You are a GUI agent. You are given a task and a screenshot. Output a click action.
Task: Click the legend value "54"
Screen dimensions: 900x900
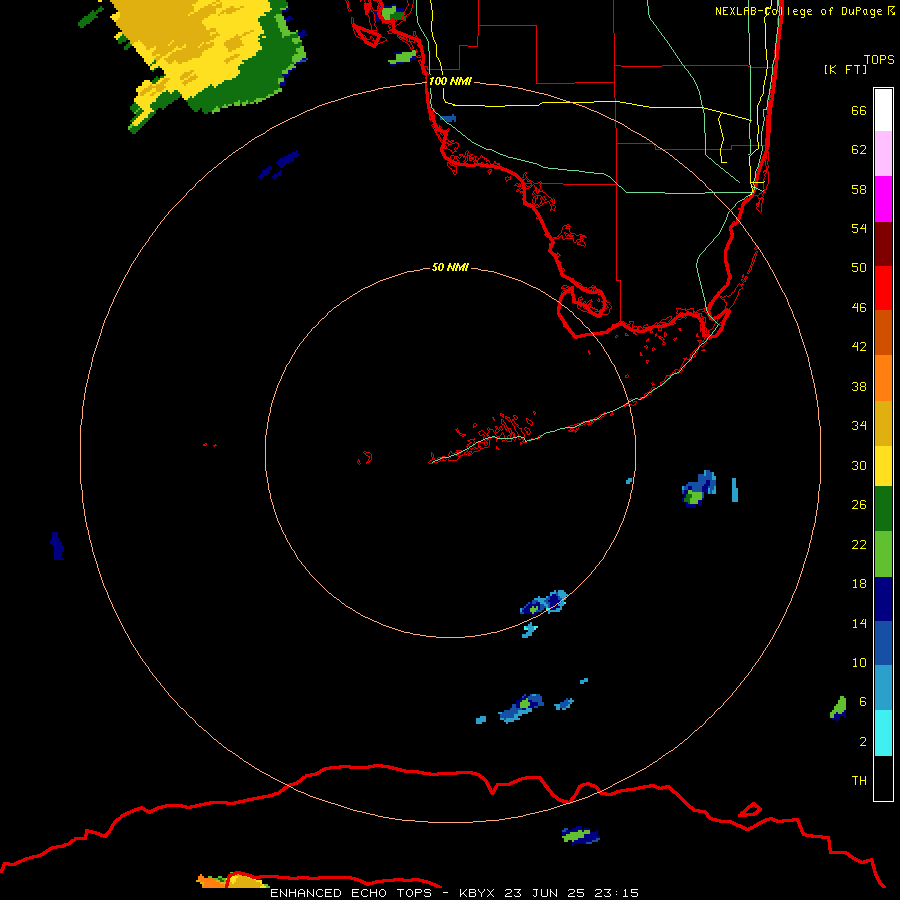[859, 228]
